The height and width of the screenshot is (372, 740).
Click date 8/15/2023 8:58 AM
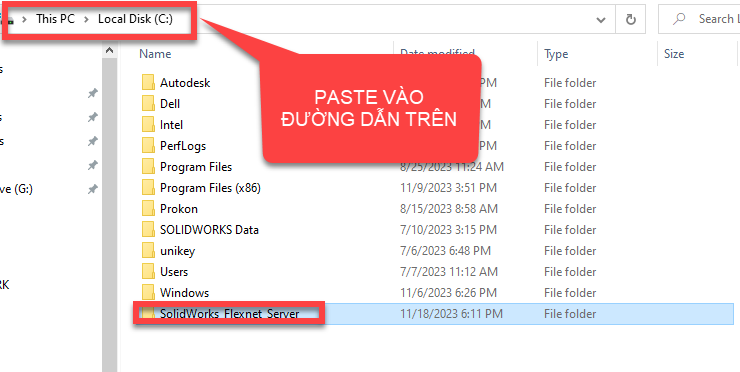coord(449,209)
